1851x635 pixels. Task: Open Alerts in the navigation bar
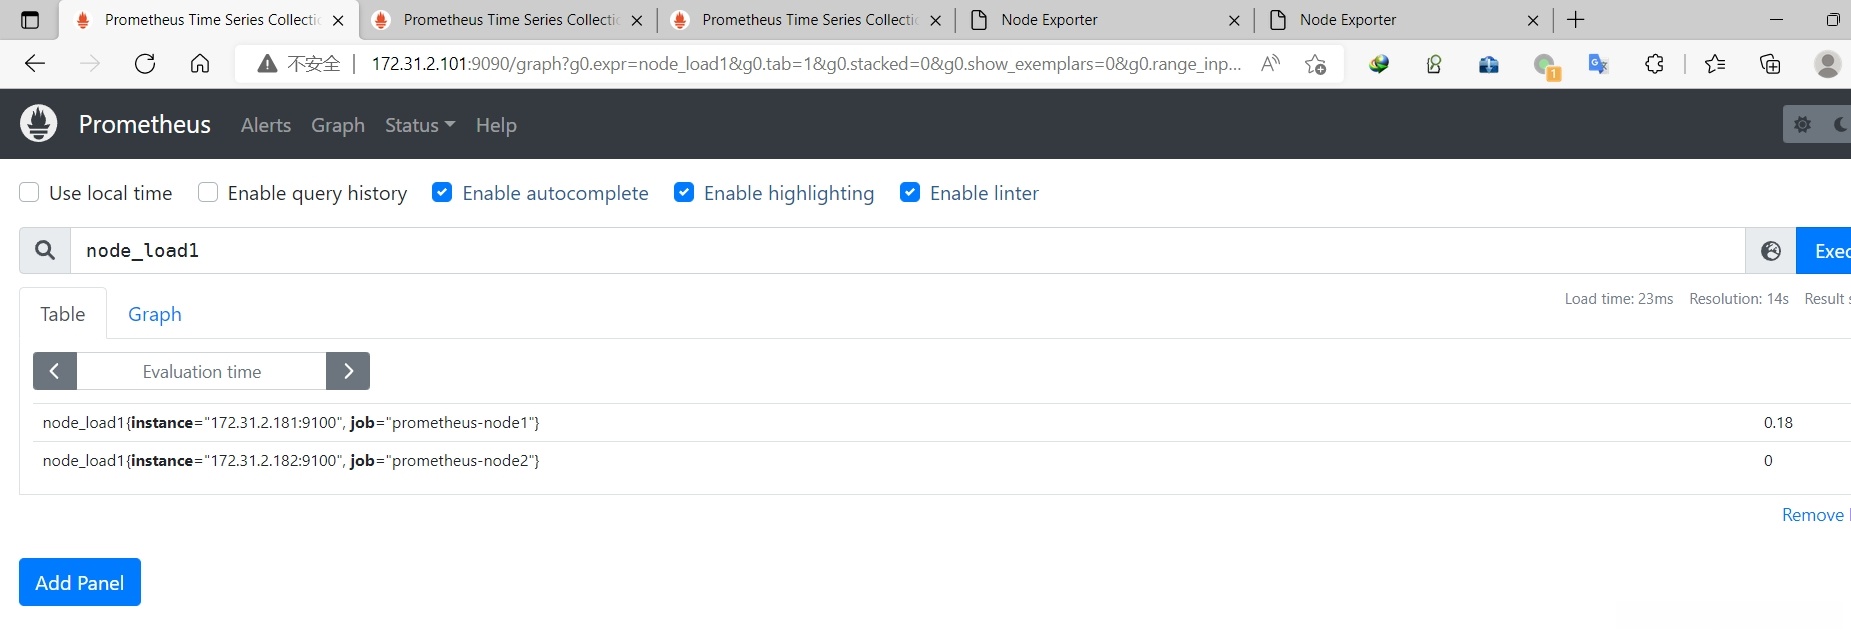click(x=266, y=125)
